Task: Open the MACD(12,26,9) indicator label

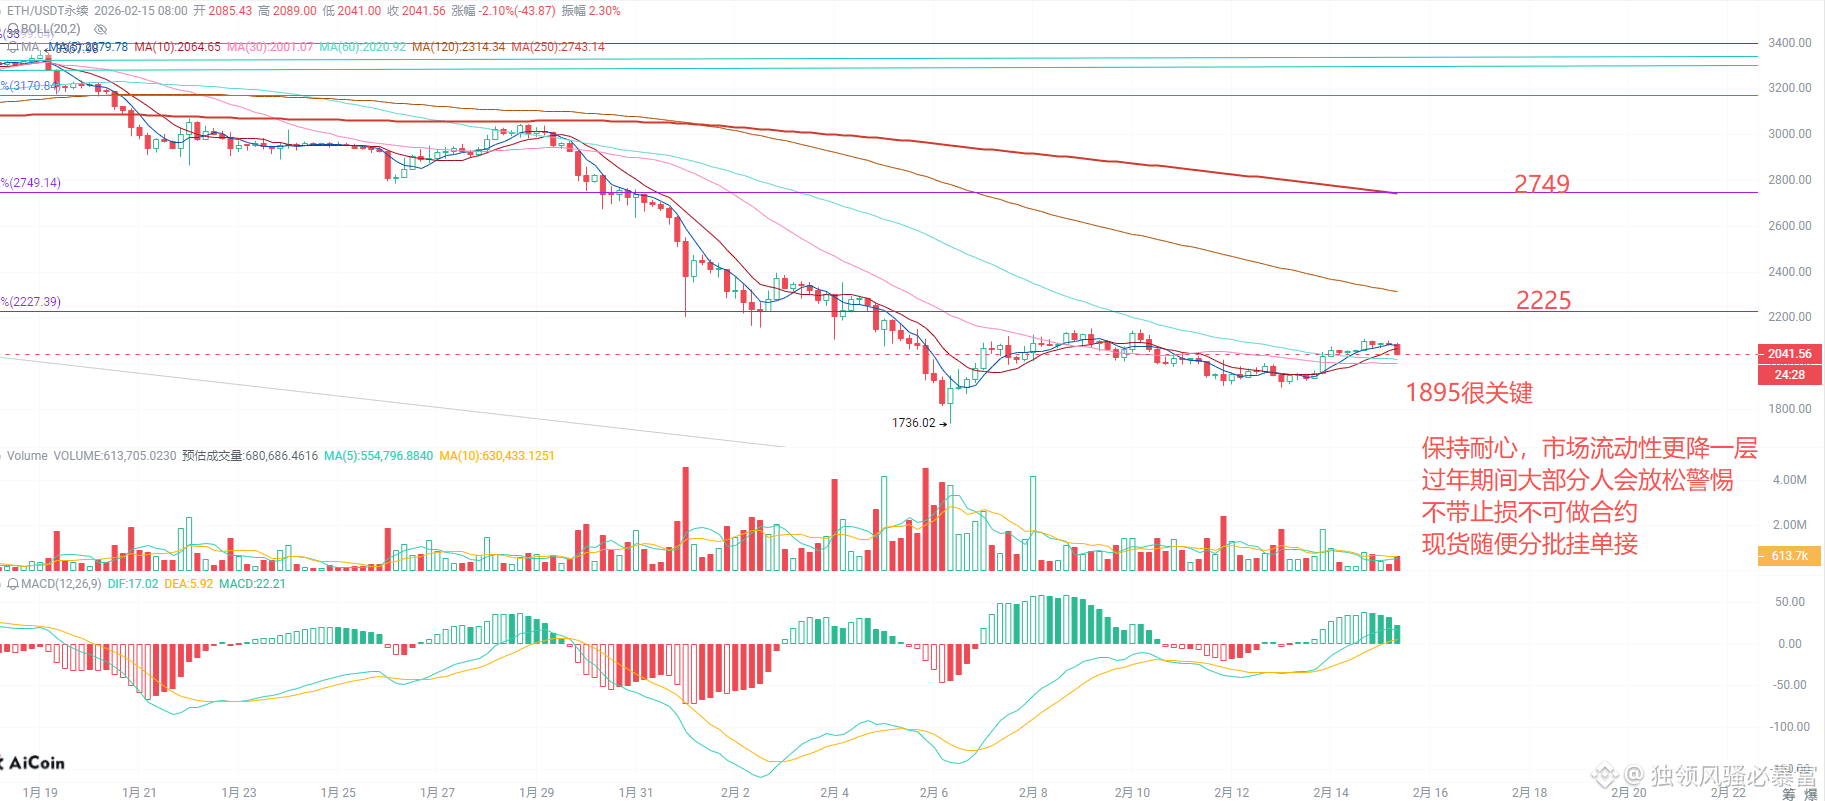Action: pos(60,584)
